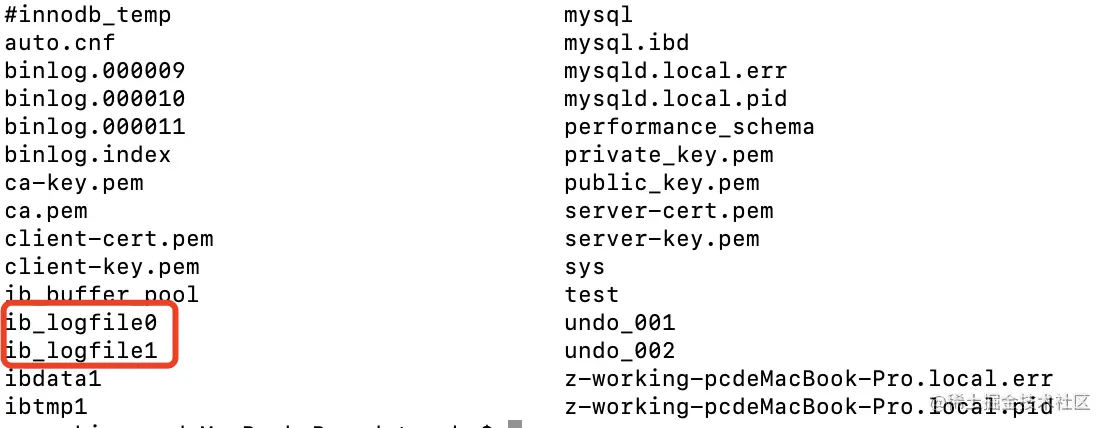Click the server-cert.pem file name
The image size is (1106, 428).
coord(669,211)
